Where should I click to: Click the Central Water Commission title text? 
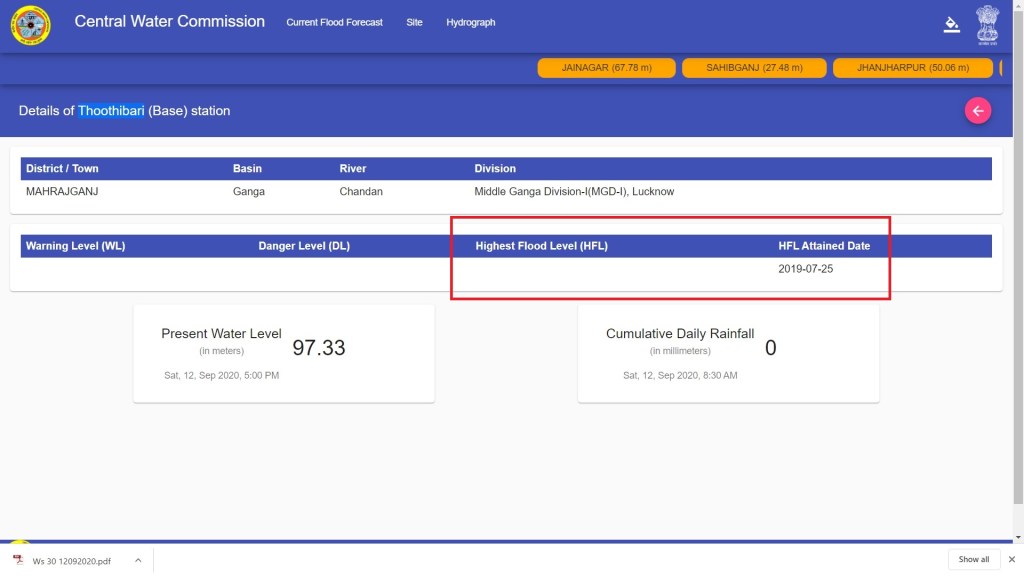pos(170,22)
